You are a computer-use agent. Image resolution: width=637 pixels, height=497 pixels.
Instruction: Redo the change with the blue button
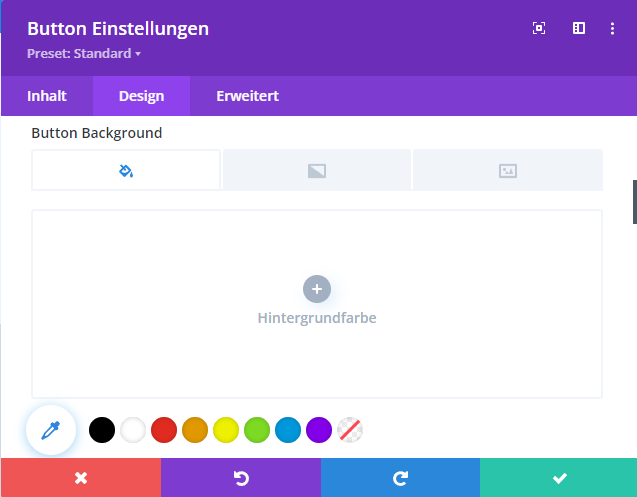click(400, 478)
